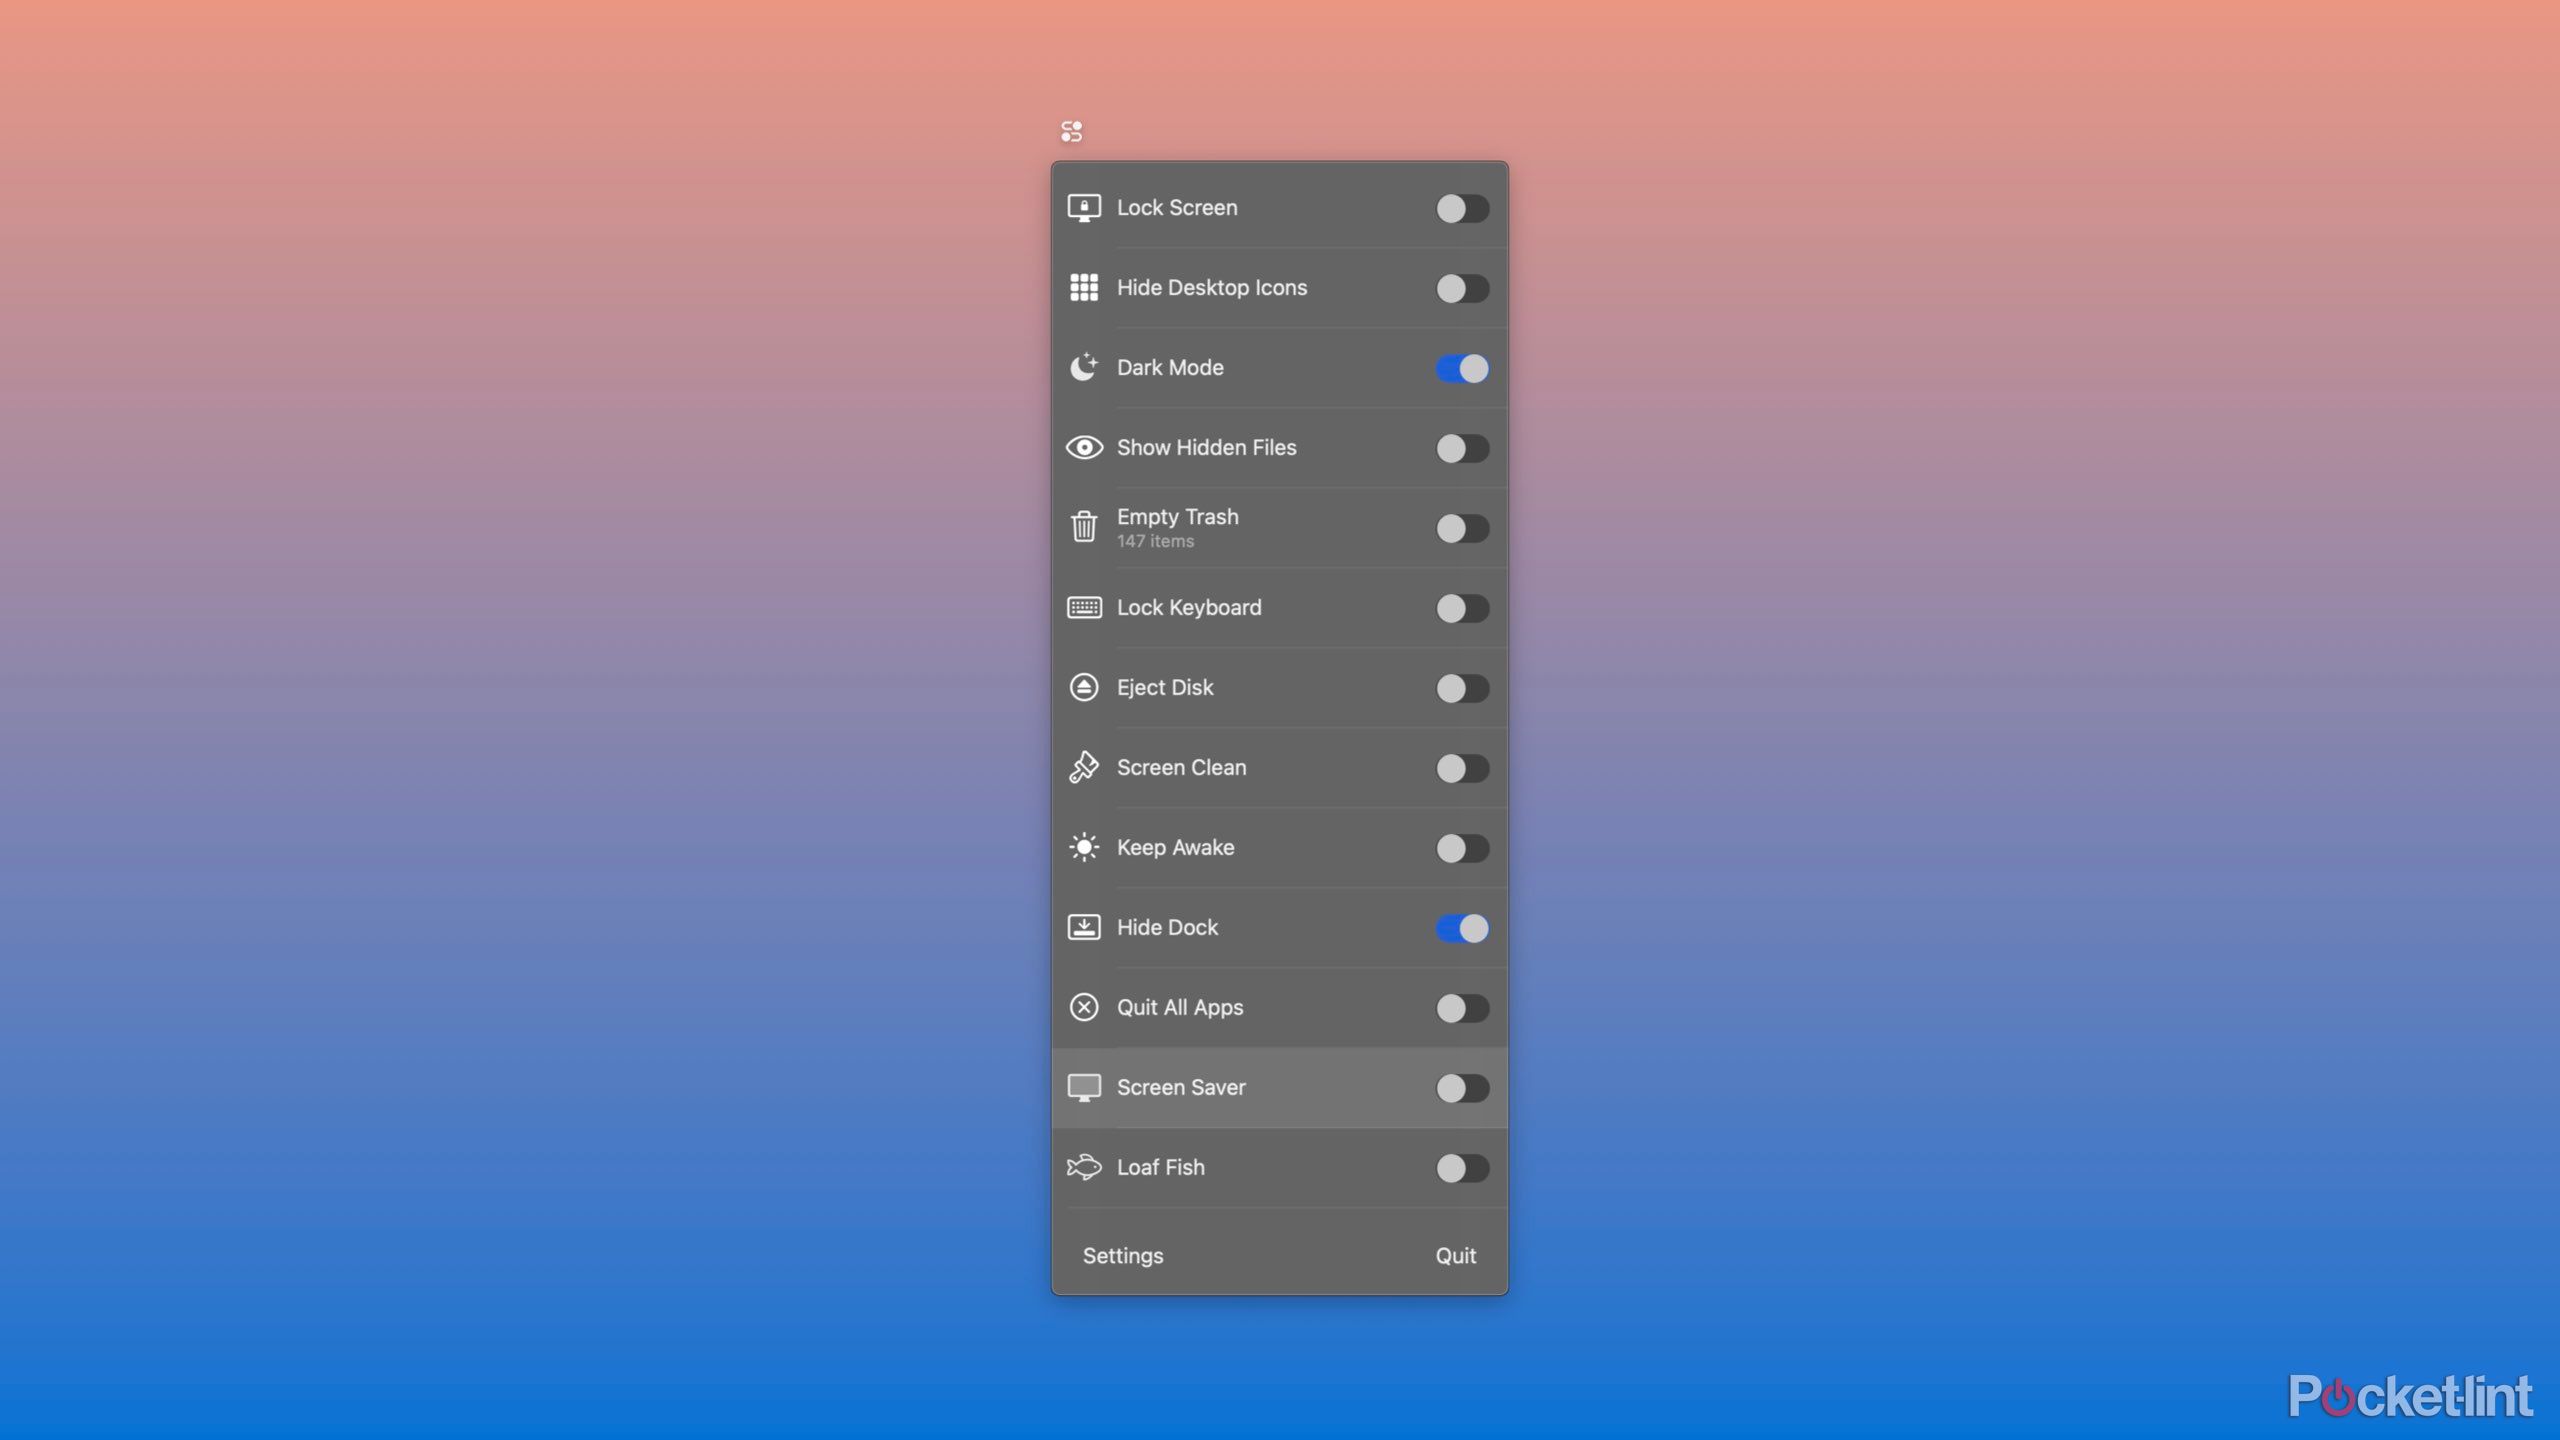Click the Screen Clean brush icon
Image resolution: width=2560 pixels, height=1440 pixels.
point(1084,767)
